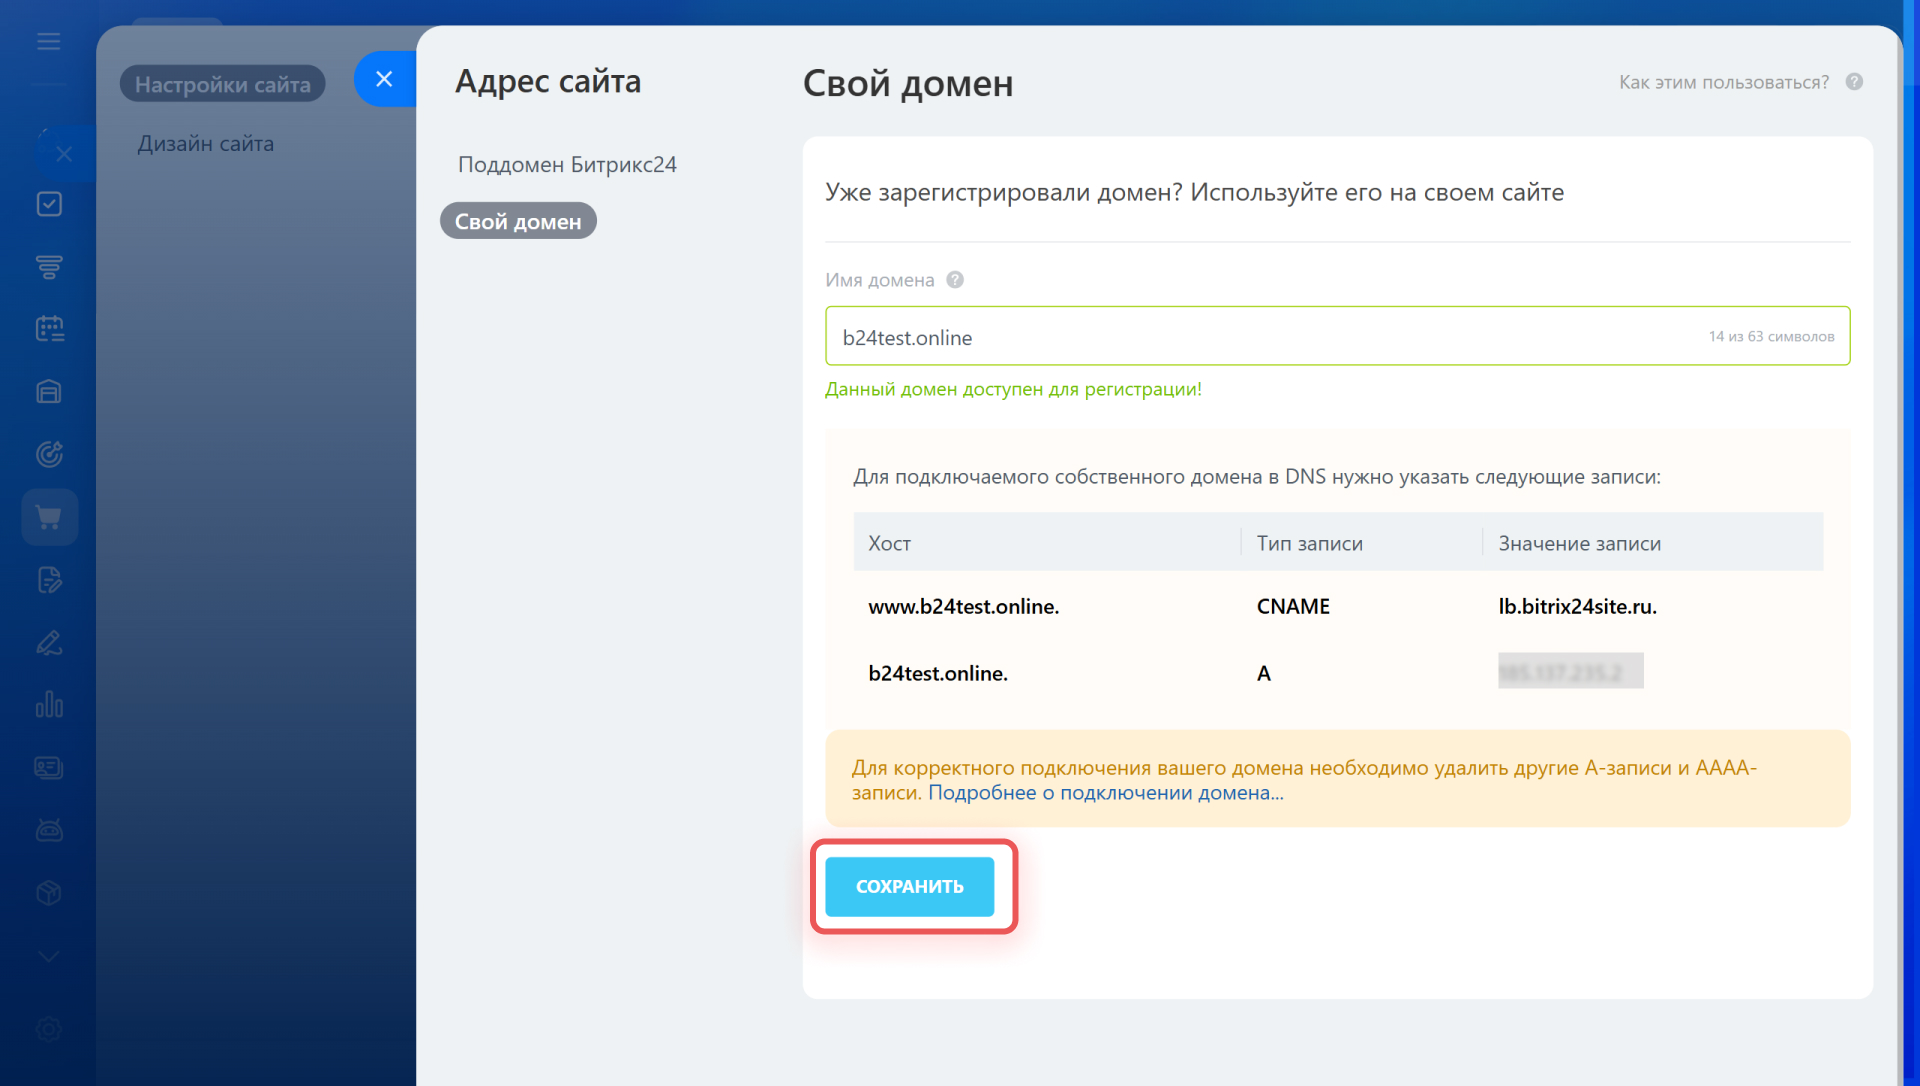Select Поддомен Битрикс24 menu item

567,164
